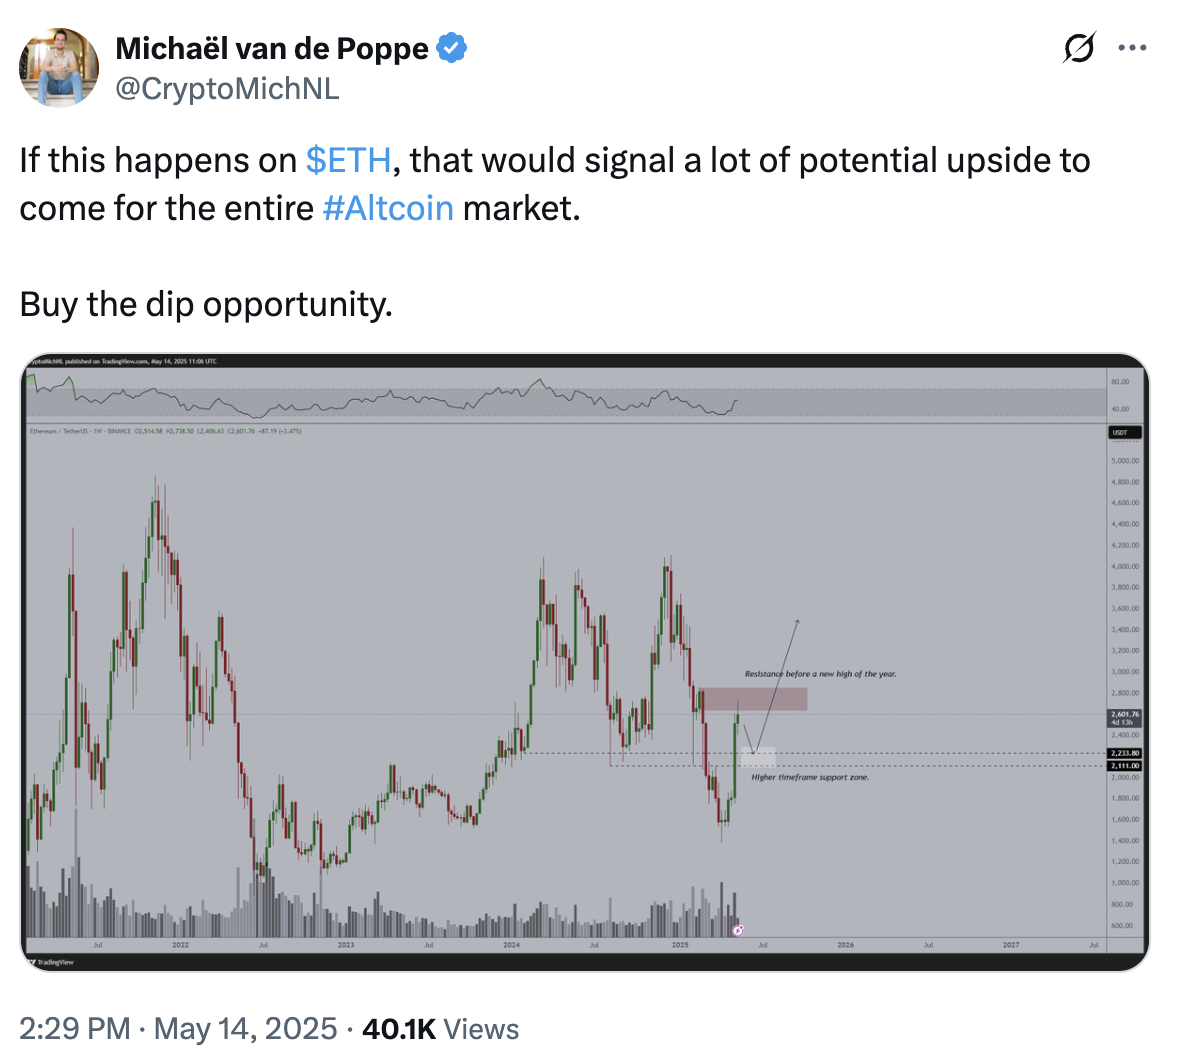Viewport: 1181px width, 1064px height.
Task: Open the Grok explain post icon
Action: coord(1079,48)
